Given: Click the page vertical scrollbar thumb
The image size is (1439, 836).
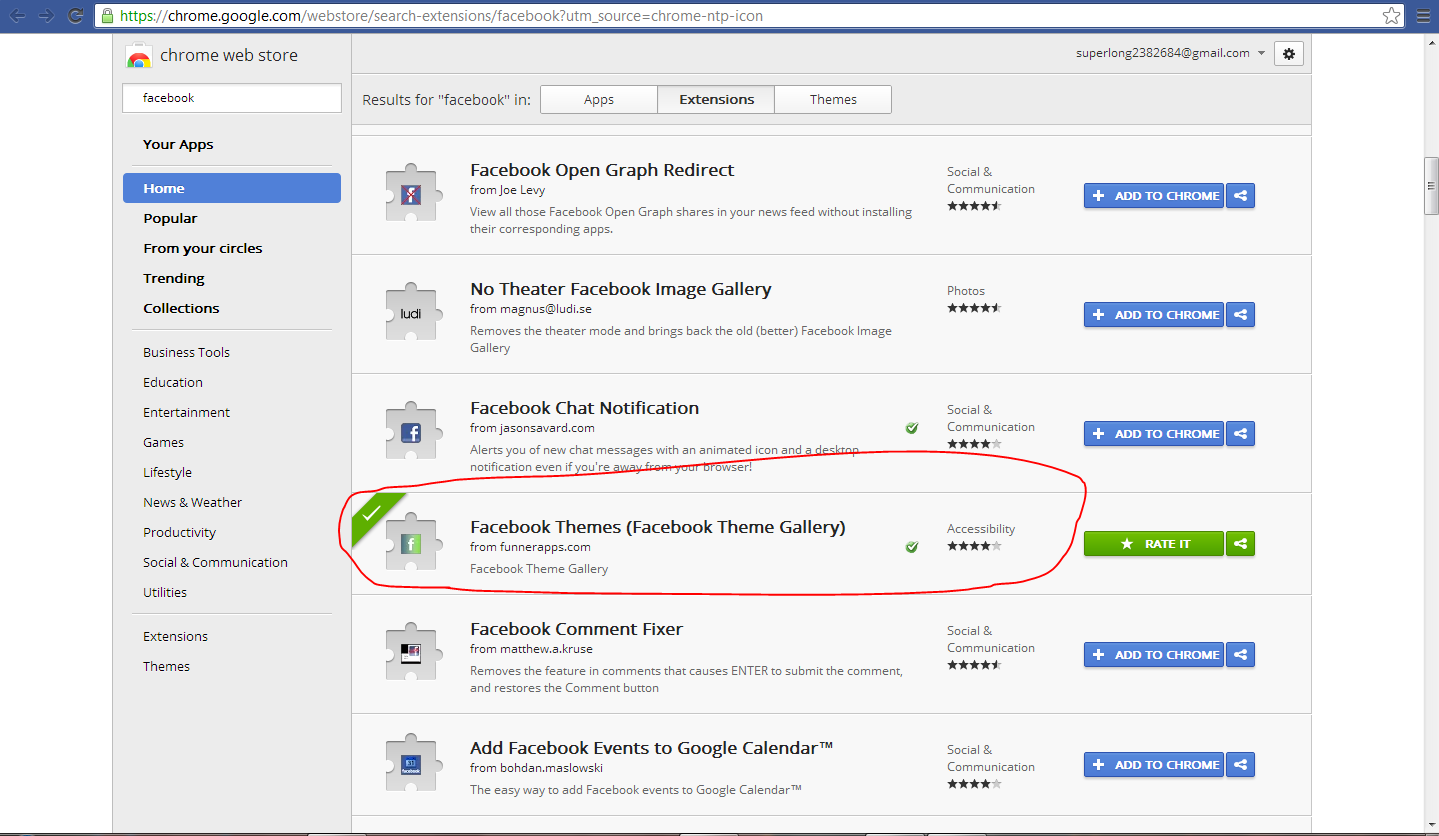Looking at the screenshot, I should click(x=1431, y=186).
